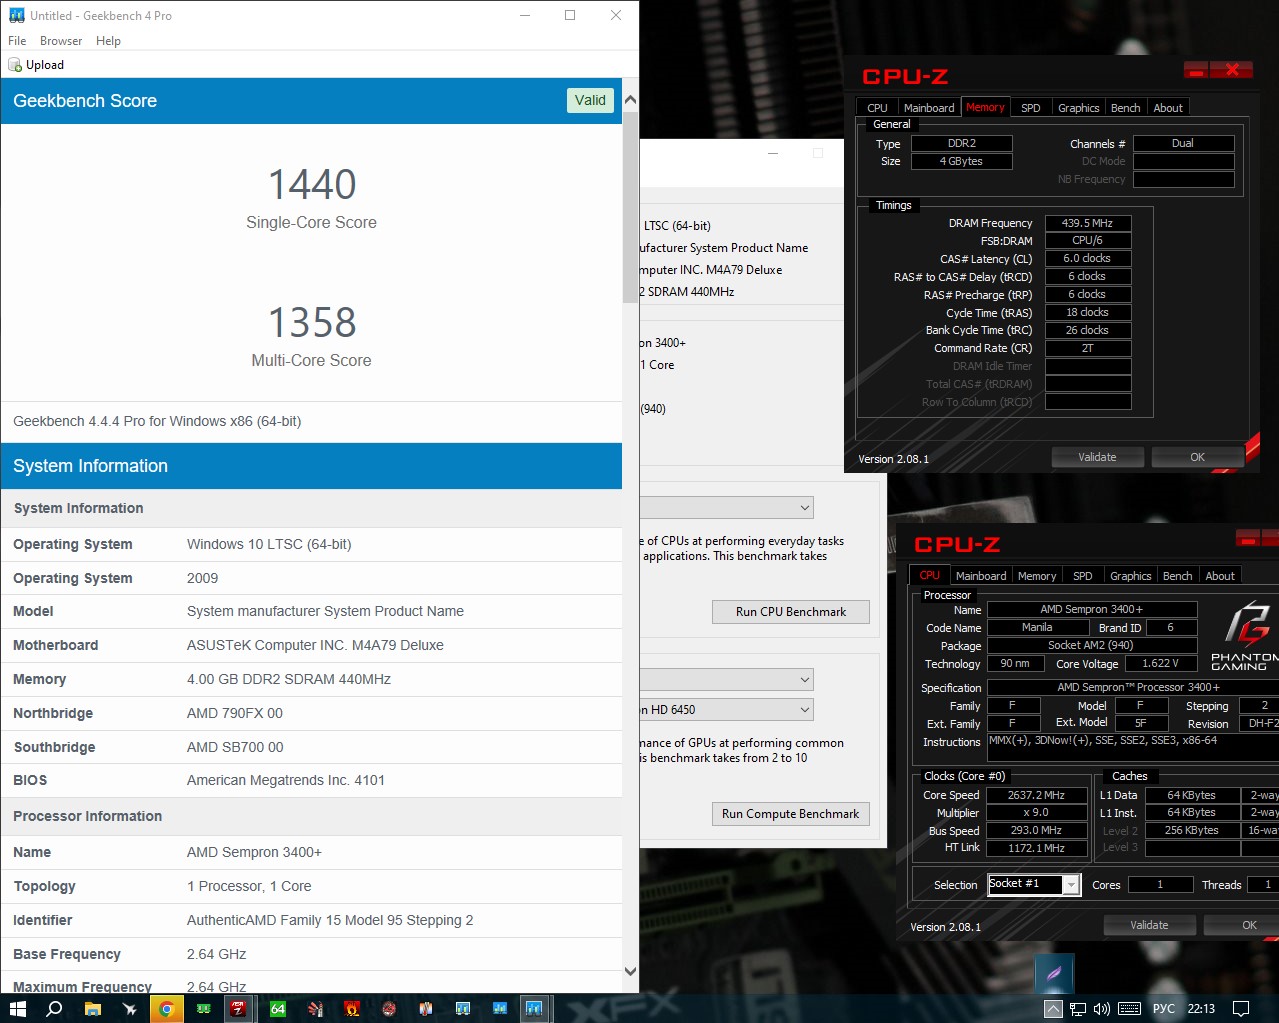Click Upload button in Geekbench toolbar
Viewport: 1279px width, 1023px height.
click(36, 65)
